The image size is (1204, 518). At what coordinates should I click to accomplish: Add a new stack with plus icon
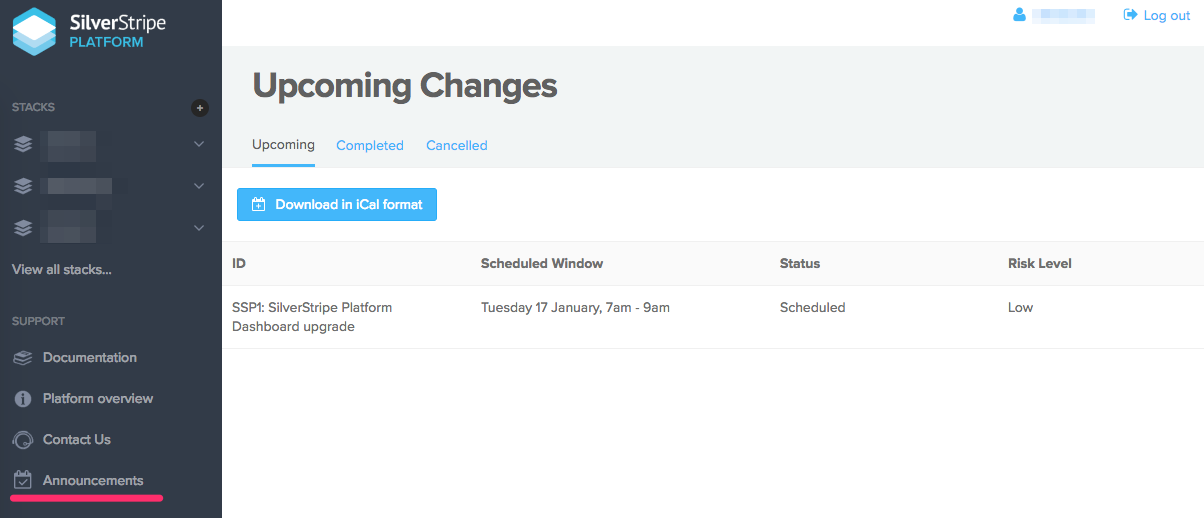(x=200, y=107)
